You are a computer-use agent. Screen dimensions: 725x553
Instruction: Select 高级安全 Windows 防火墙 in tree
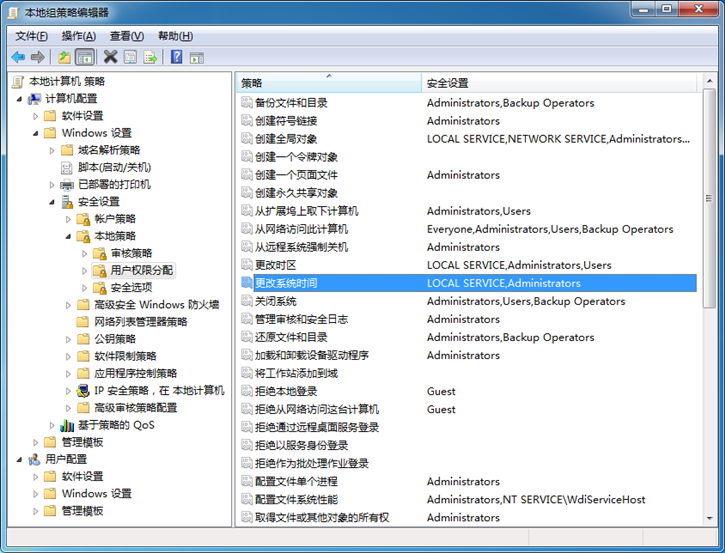(156, 305)
